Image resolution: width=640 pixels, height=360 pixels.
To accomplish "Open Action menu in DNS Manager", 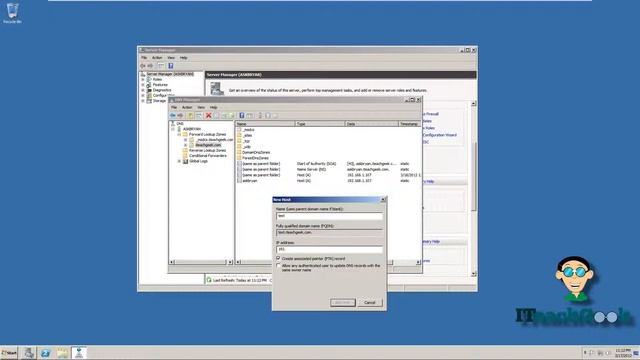I will (187, 107).
